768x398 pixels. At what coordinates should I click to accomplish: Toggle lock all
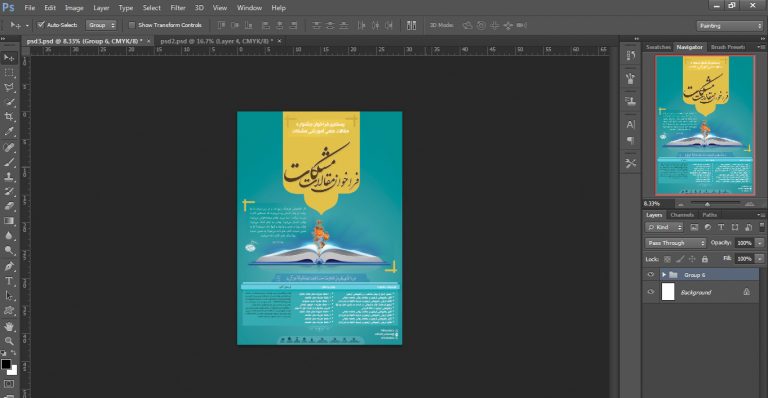point(705,259)
